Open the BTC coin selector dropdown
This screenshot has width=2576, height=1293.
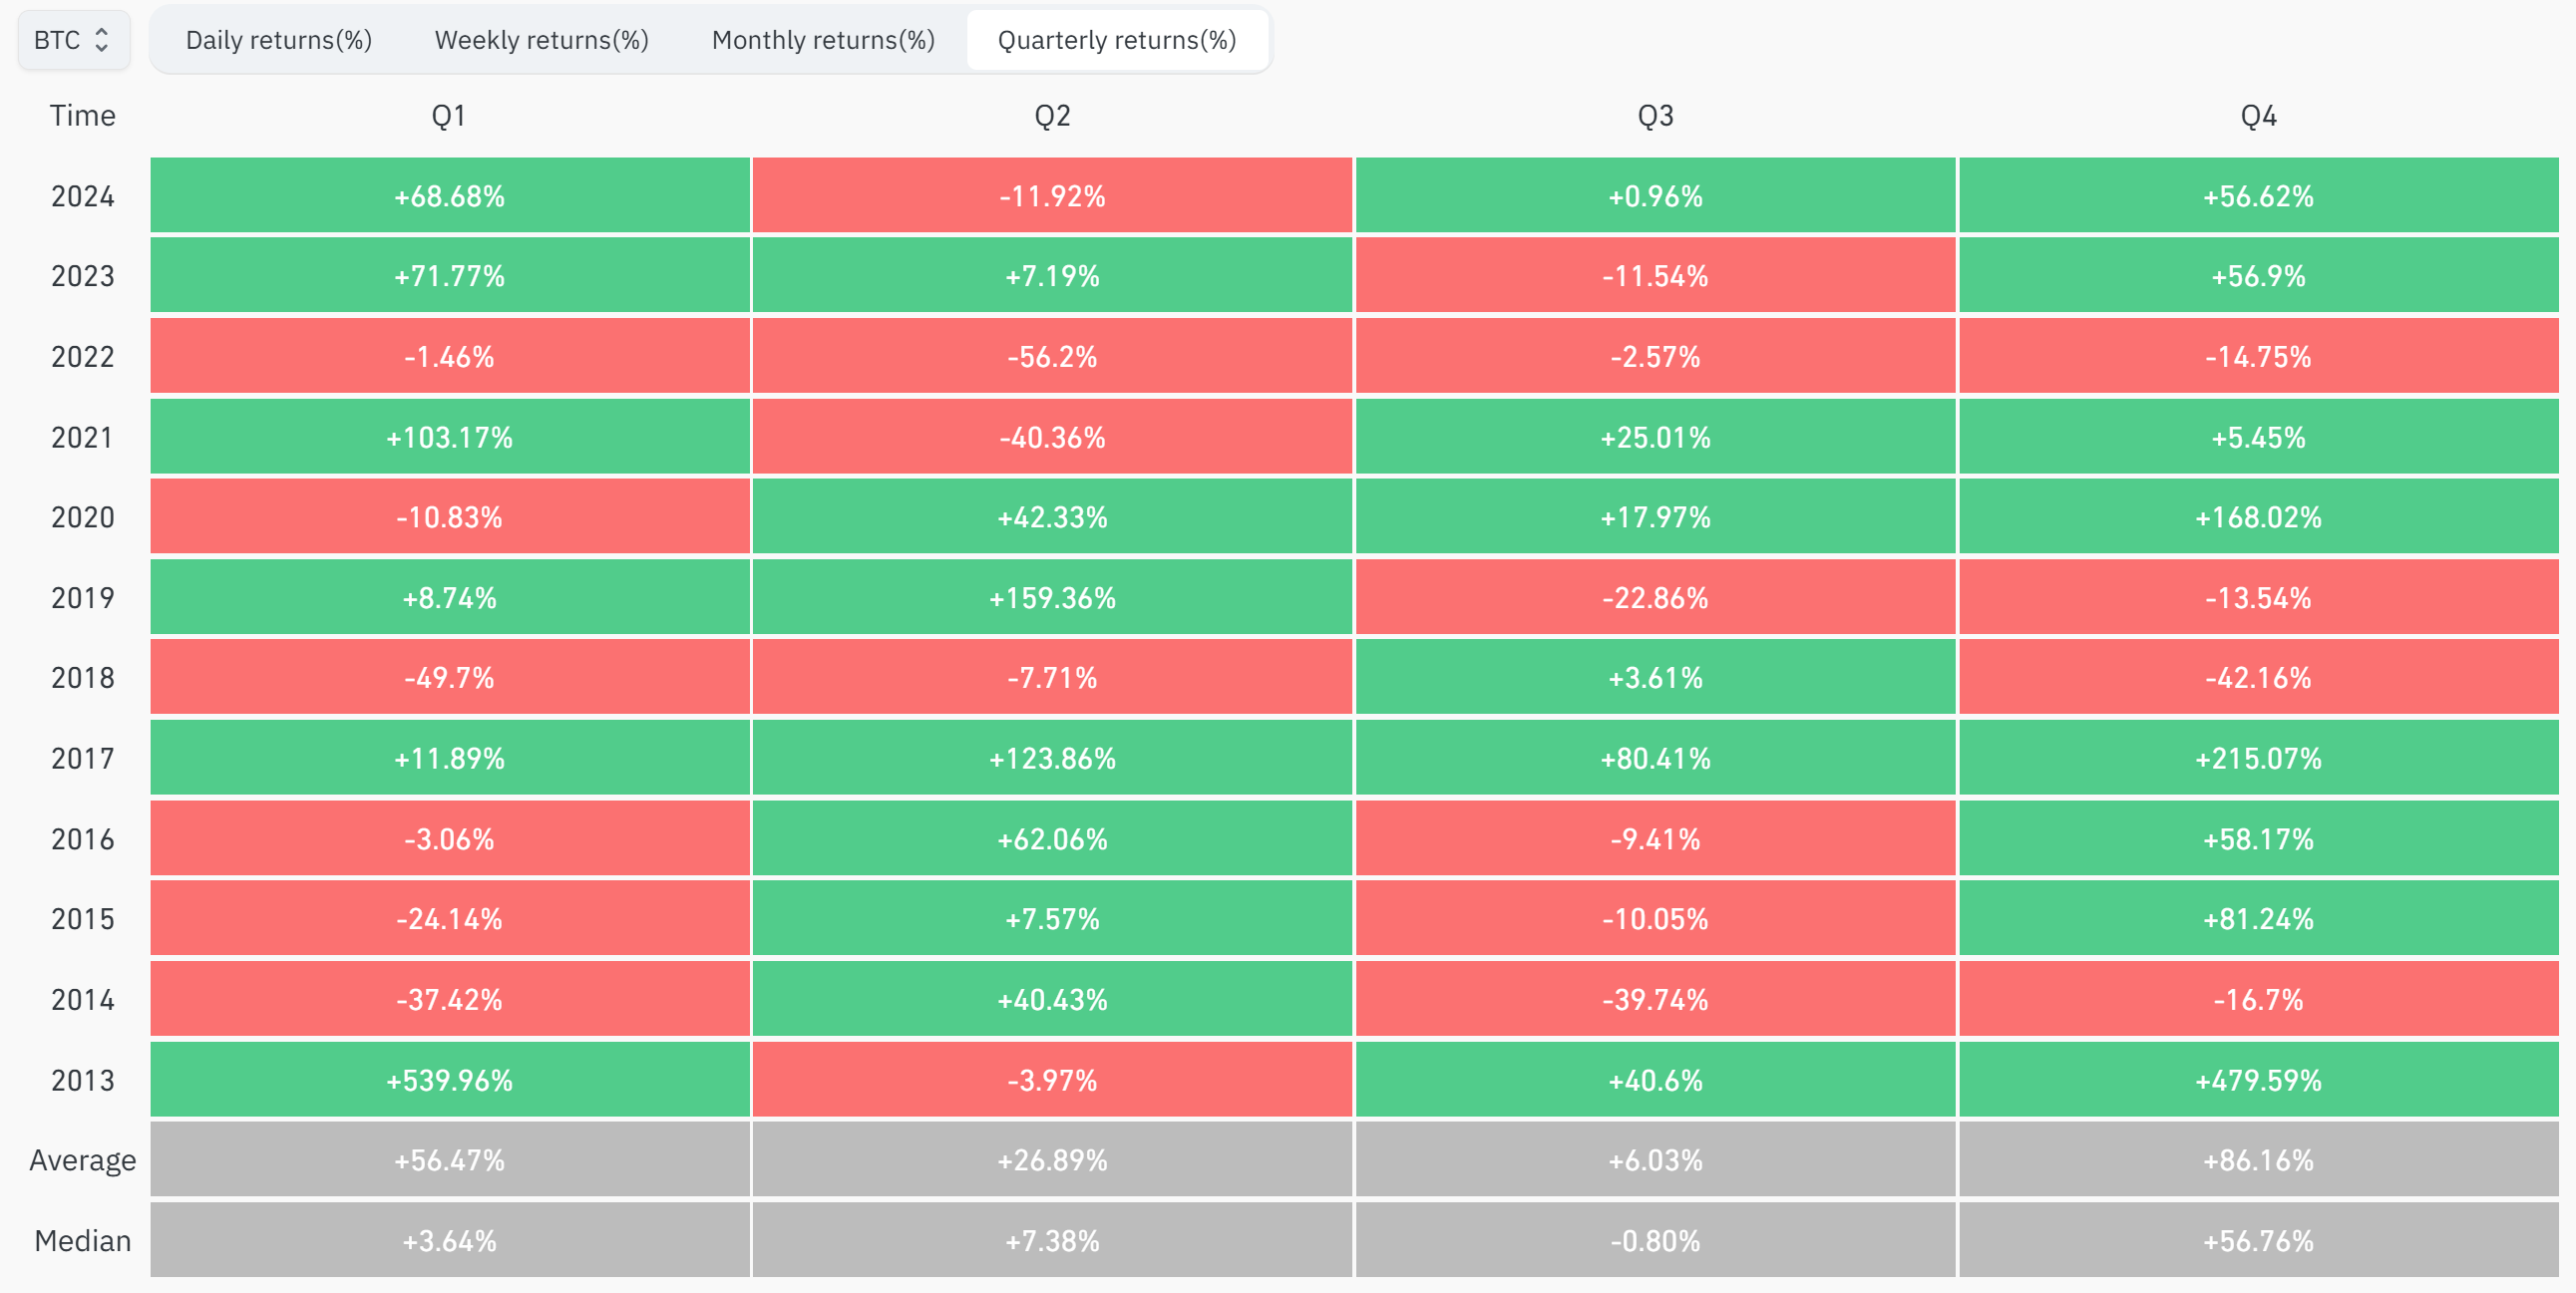(73, 40)
